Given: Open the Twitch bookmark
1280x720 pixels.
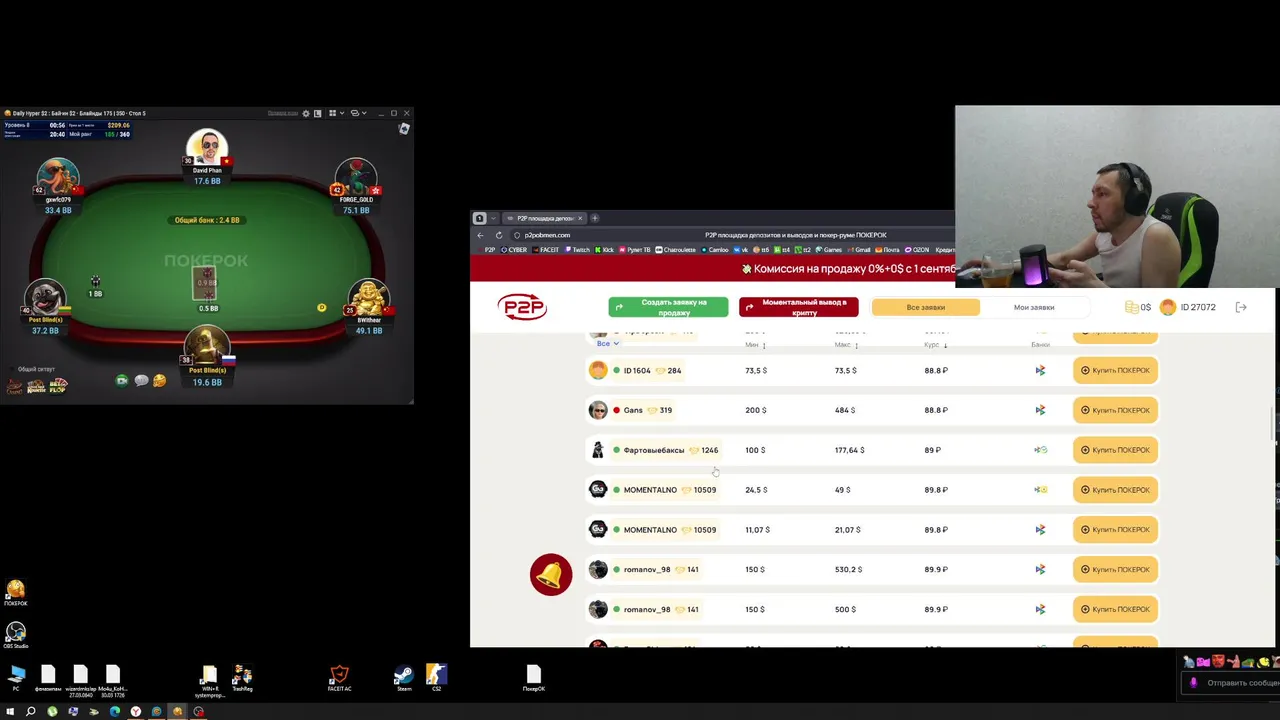Looking at the screenshot, I should (577, 249).
